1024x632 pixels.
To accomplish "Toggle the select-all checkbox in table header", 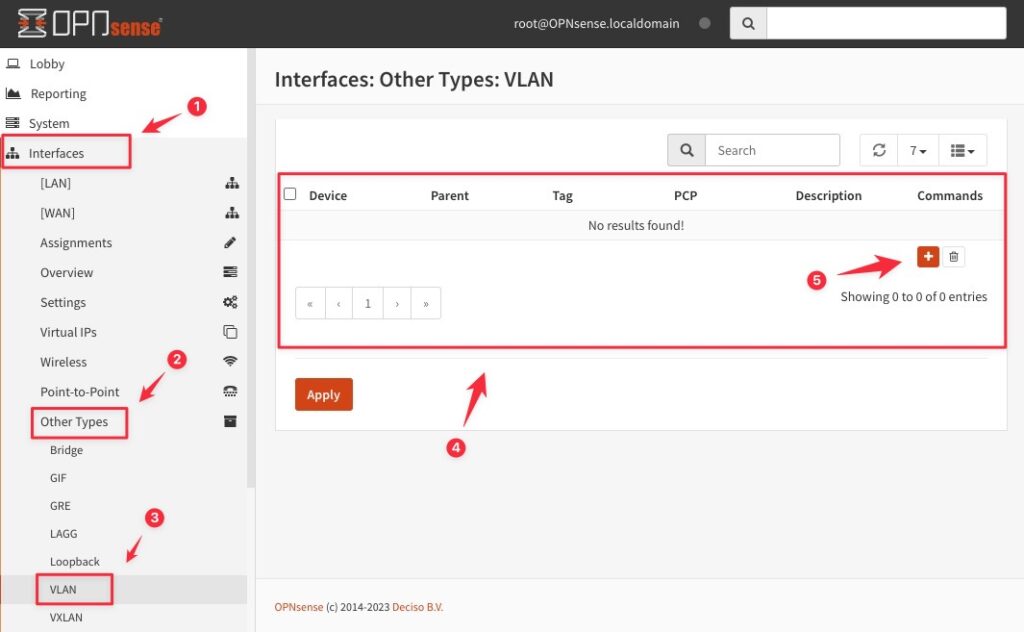I will click(x=290, y=194).
